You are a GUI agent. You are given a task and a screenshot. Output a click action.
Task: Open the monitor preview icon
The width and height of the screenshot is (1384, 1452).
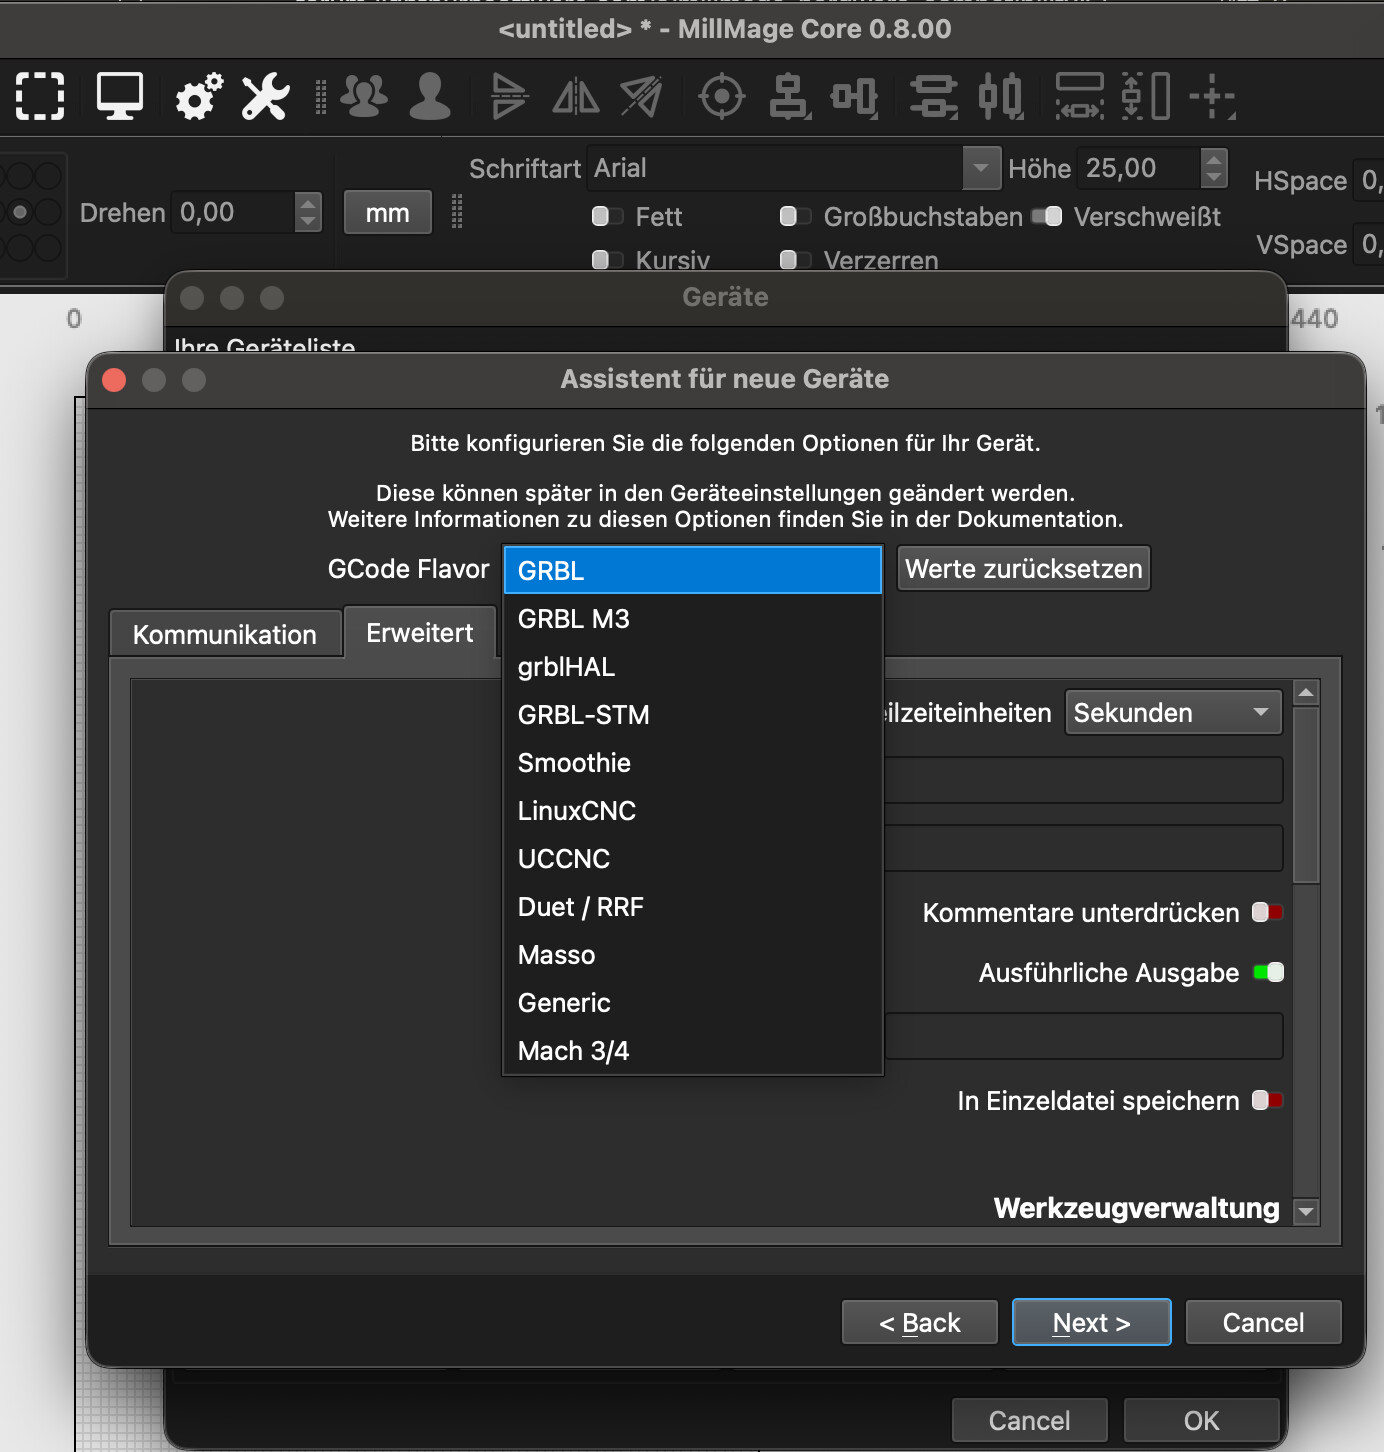coord(119,97)
